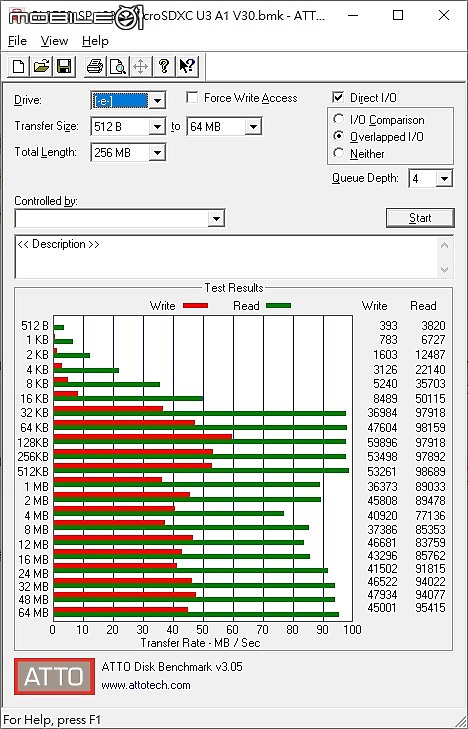The width and height of the screenshot is (468, 729).
Task: Click write value 45001
Action: (382, 607)
